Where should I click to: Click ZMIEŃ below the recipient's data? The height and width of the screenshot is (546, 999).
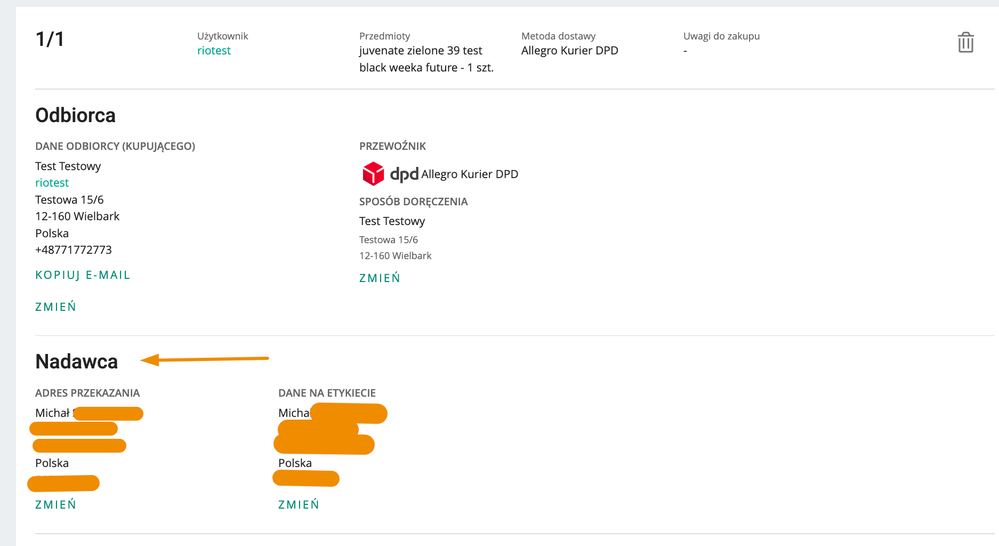pyautogui.click(x=56, y=307)
